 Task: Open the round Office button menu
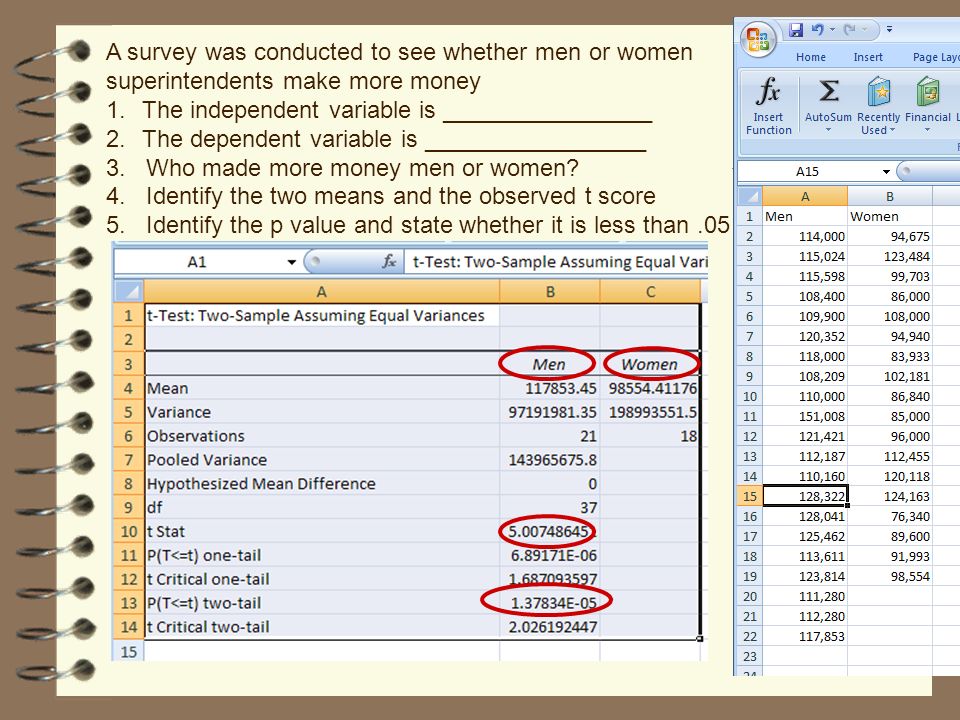coord(759,39)
